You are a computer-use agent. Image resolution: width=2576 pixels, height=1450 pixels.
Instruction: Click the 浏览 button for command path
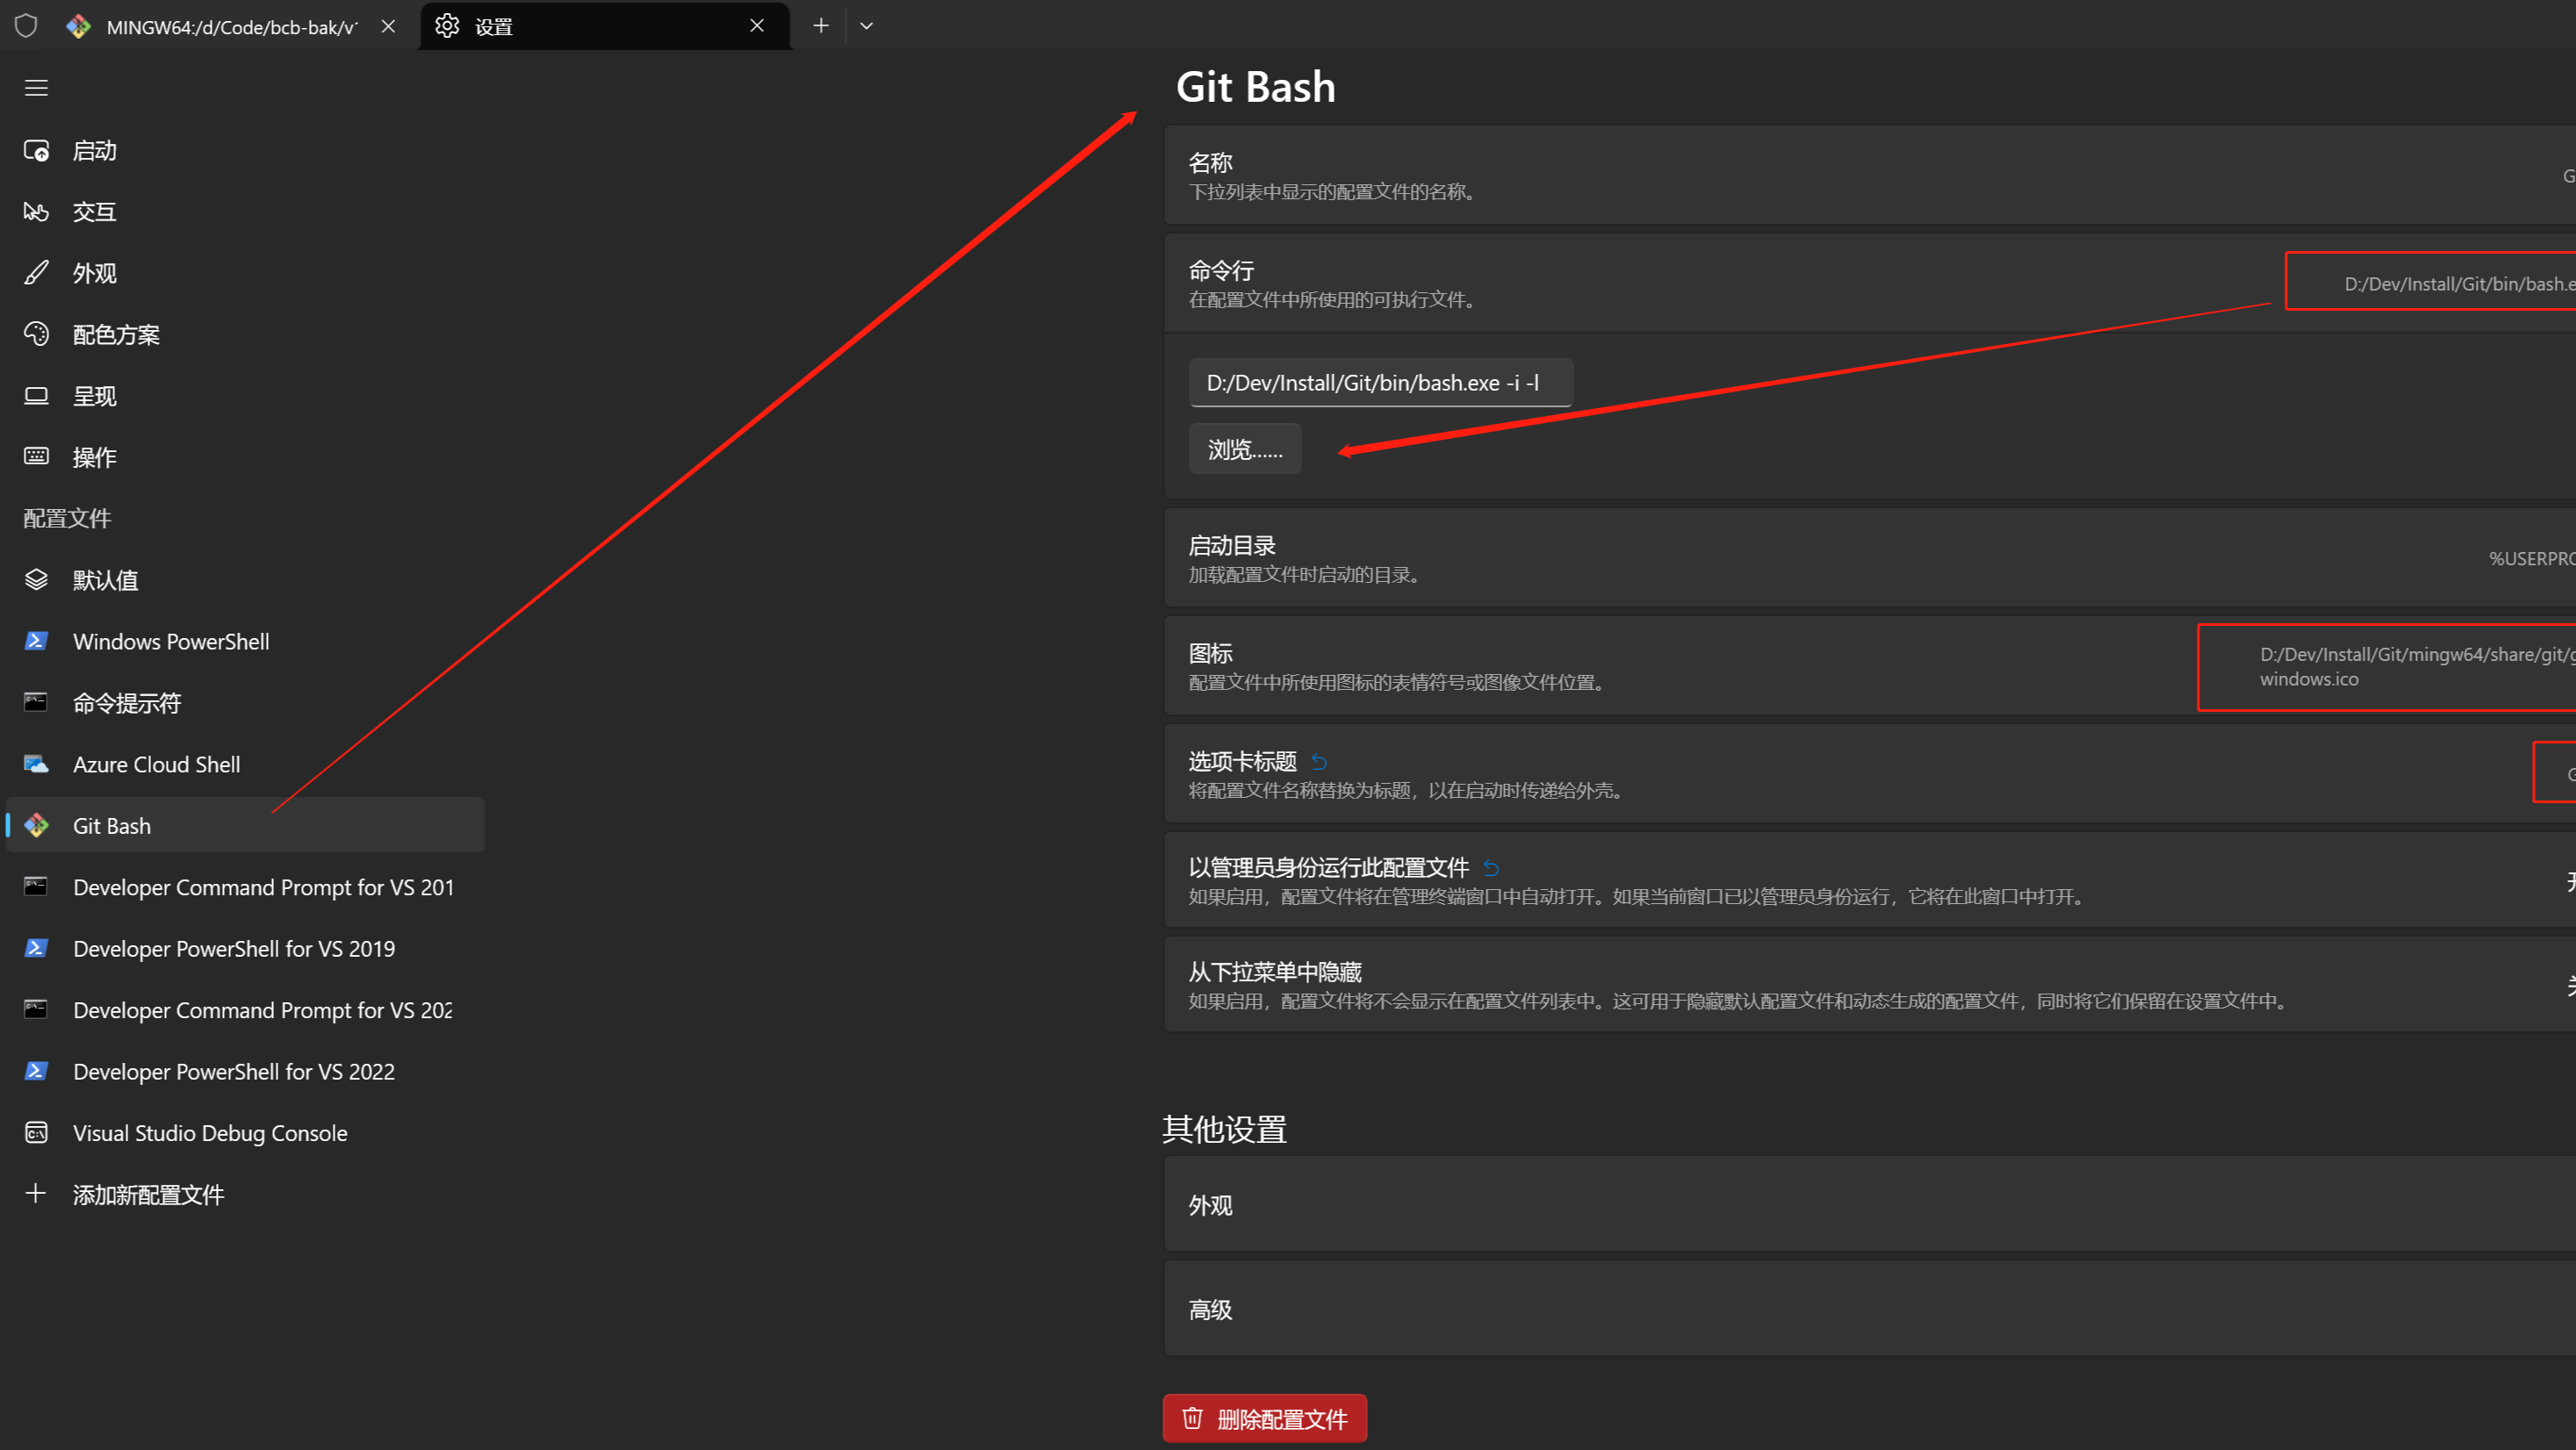click(1244, 451)
